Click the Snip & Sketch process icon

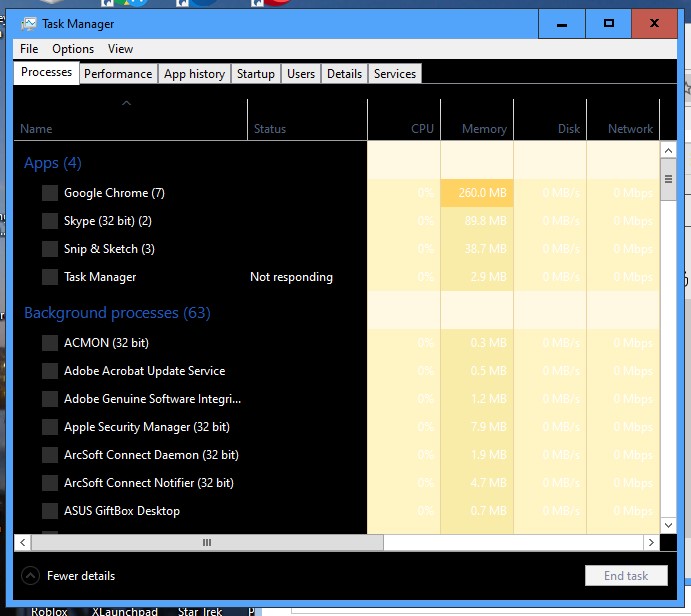tap(50, 249)
